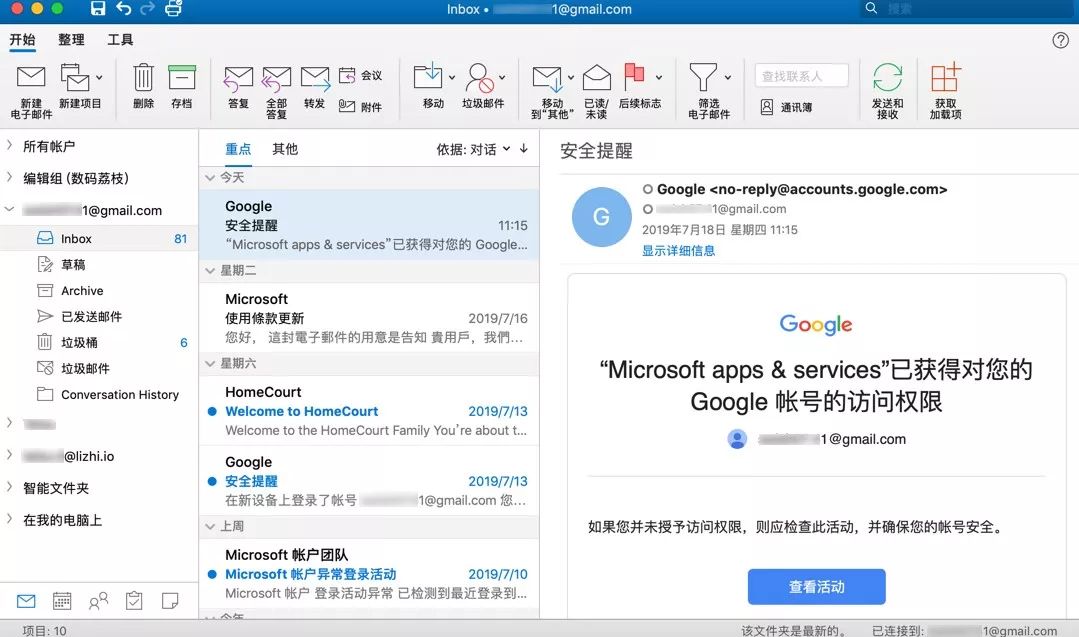Open the Address Book (通讯簿)
The height and width of the screenshot is (637, 1079).
point(786,107)
